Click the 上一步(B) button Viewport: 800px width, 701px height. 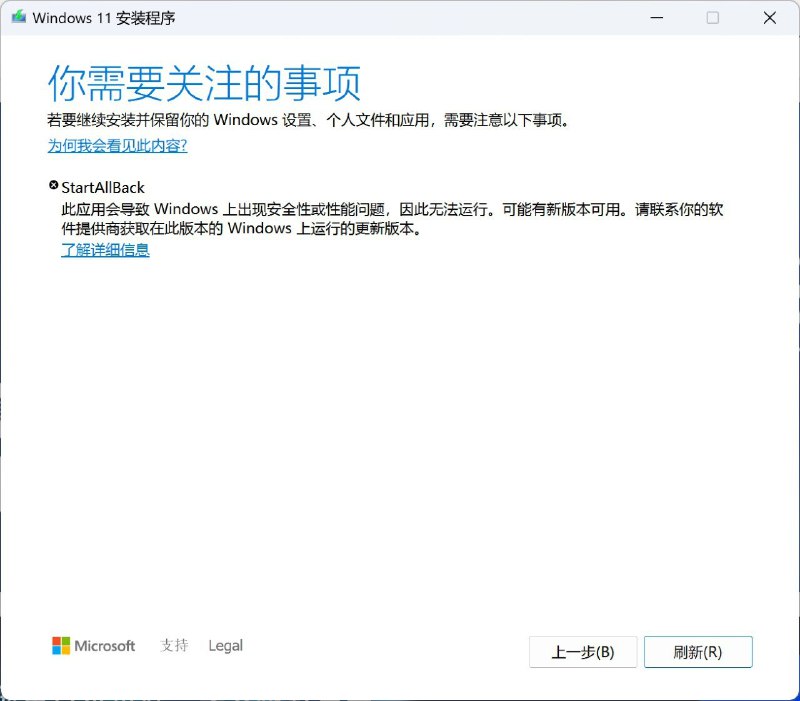point(583,652)
